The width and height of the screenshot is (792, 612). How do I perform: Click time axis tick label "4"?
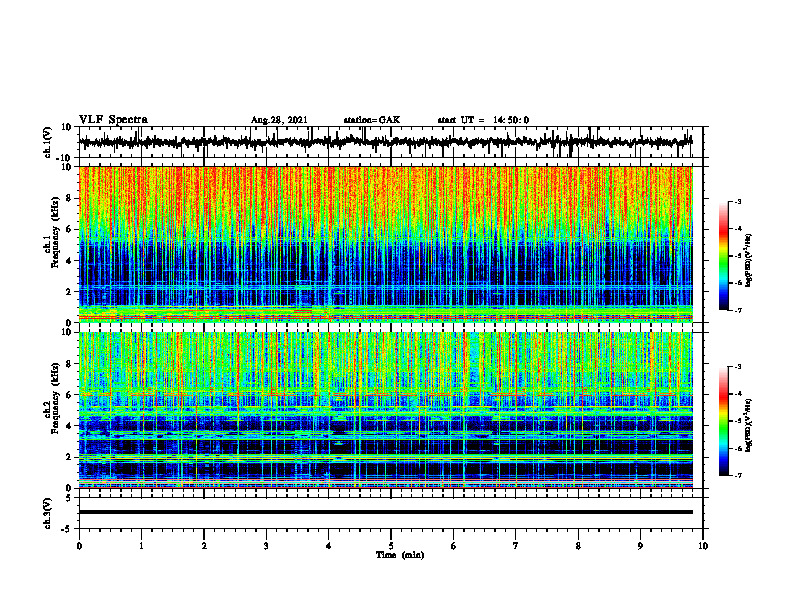coord(329,546)
